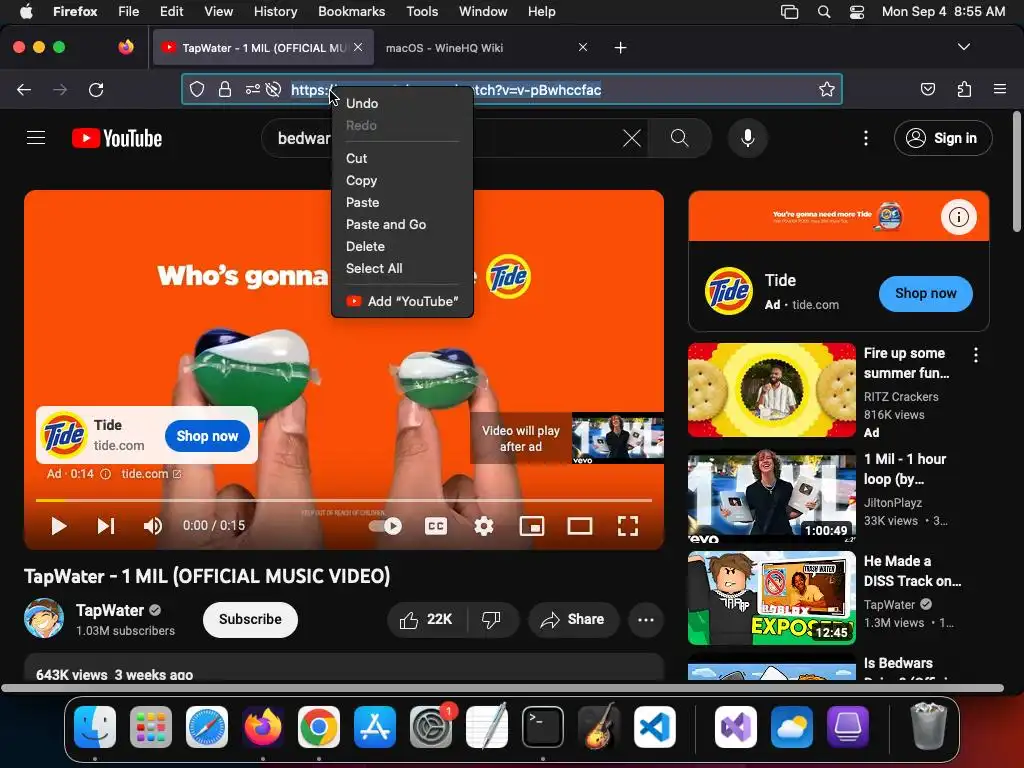Mute the video using the speaker icon
Screen dimensions: 1024x768
pyautogui.click(x=153, y=526)
